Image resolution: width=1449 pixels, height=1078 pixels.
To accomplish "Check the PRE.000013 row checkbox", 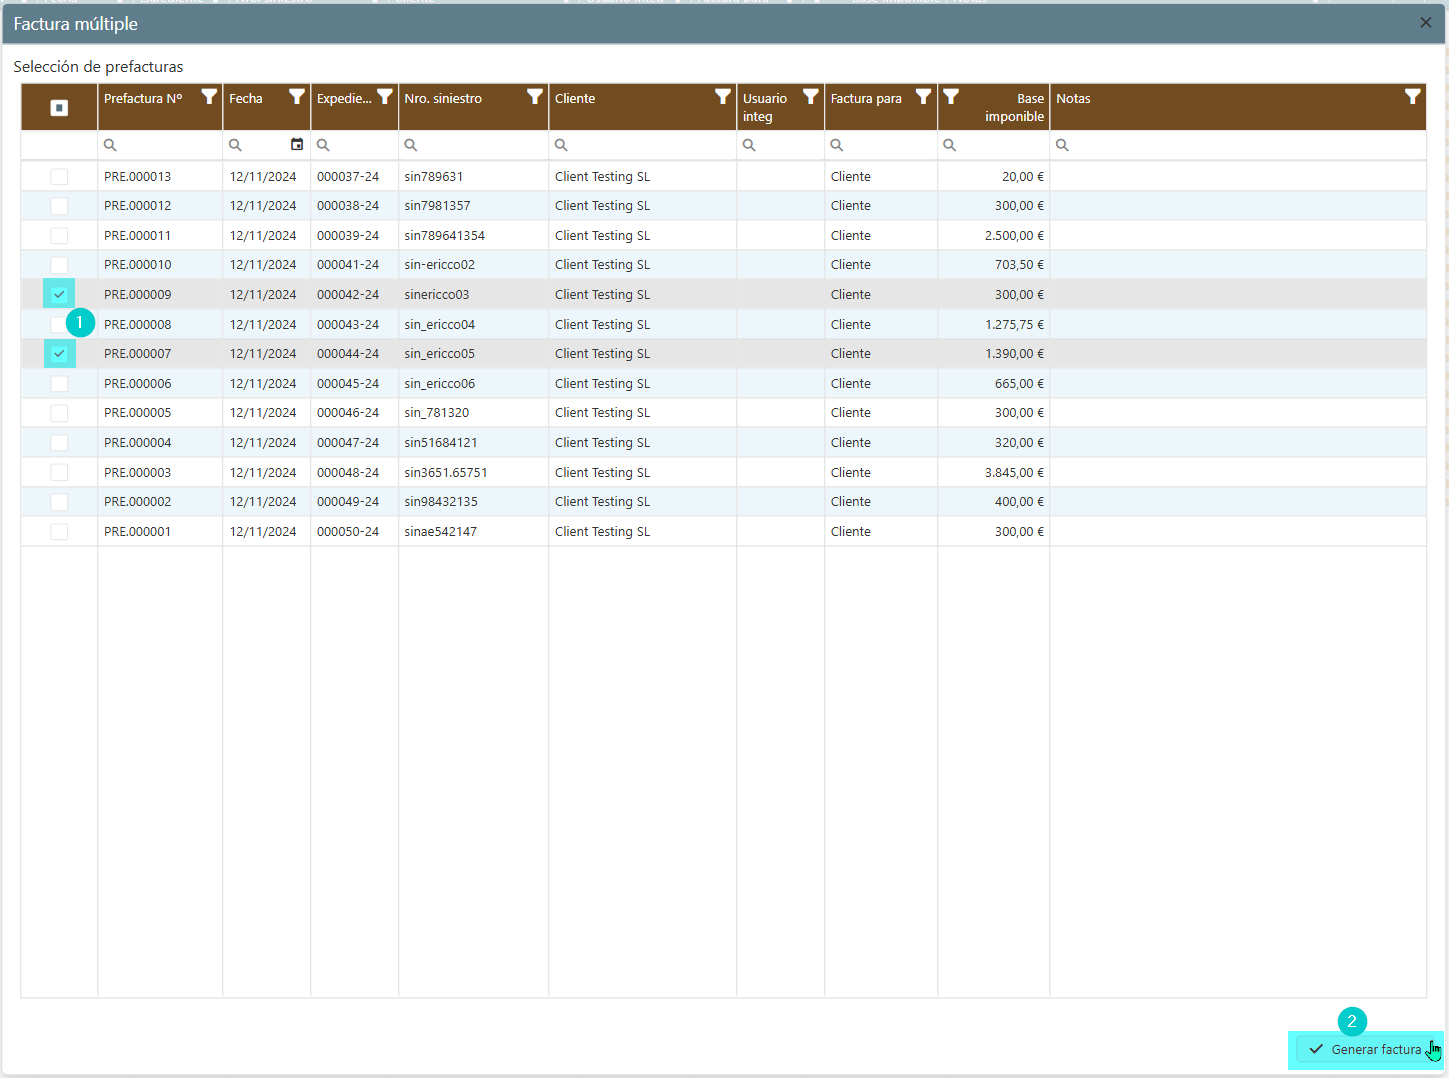I will tap(59, 177).
